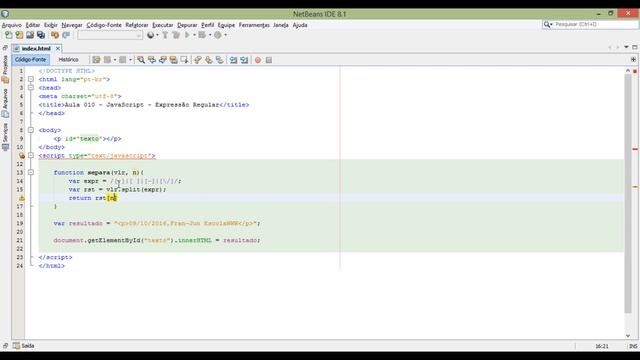Click the Stop Macro Recording icon
Image resolution: width=640 pixels, height=360 pixels.
269,60
